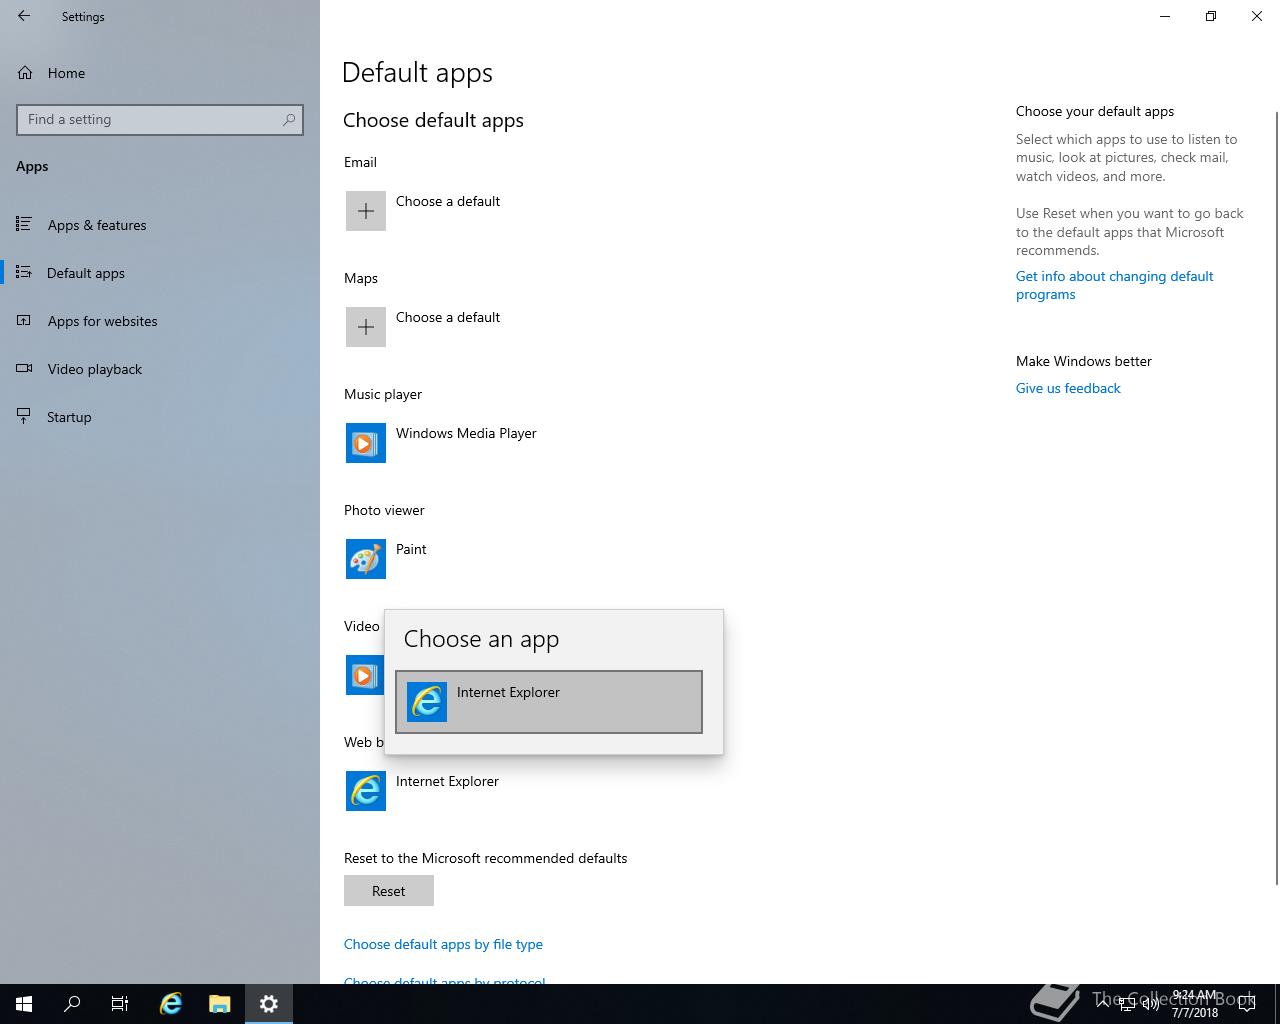Image resolution: width=1280 pixels, height=1024 pixels.
Task: Click the back arrow in Settings
Action: (x=24, y=16)
